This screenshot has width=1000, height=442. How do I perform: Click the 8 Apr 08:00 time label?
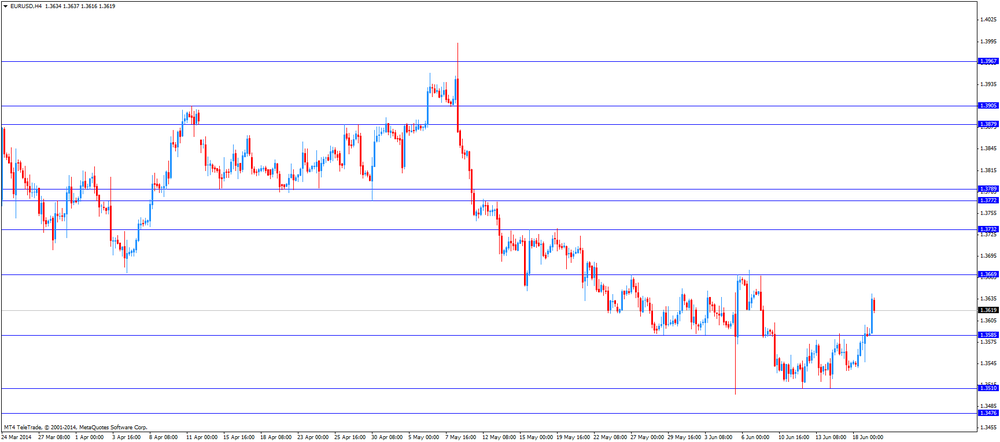coord(163,438)
